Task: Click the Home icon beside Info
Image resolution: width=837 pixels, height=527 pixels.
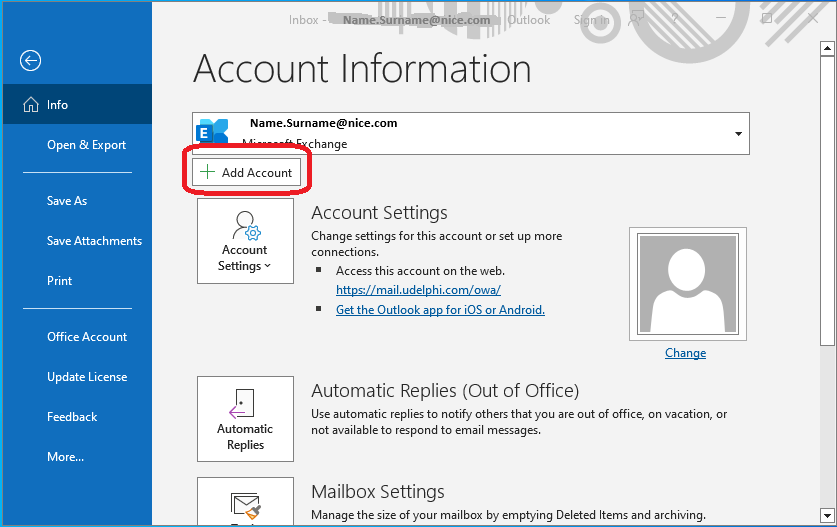Action: [31, 105]
